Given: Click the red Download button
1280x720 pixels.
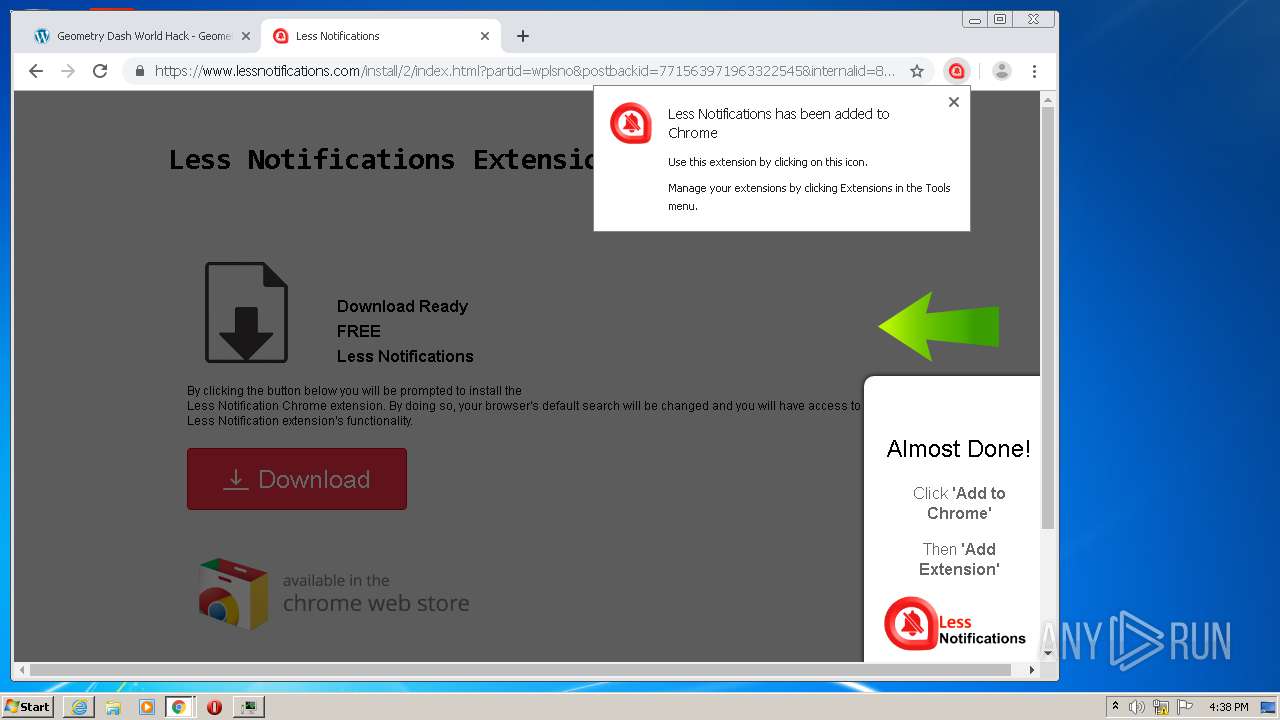Looking at the screenshot, I should [x=297, y=479].
